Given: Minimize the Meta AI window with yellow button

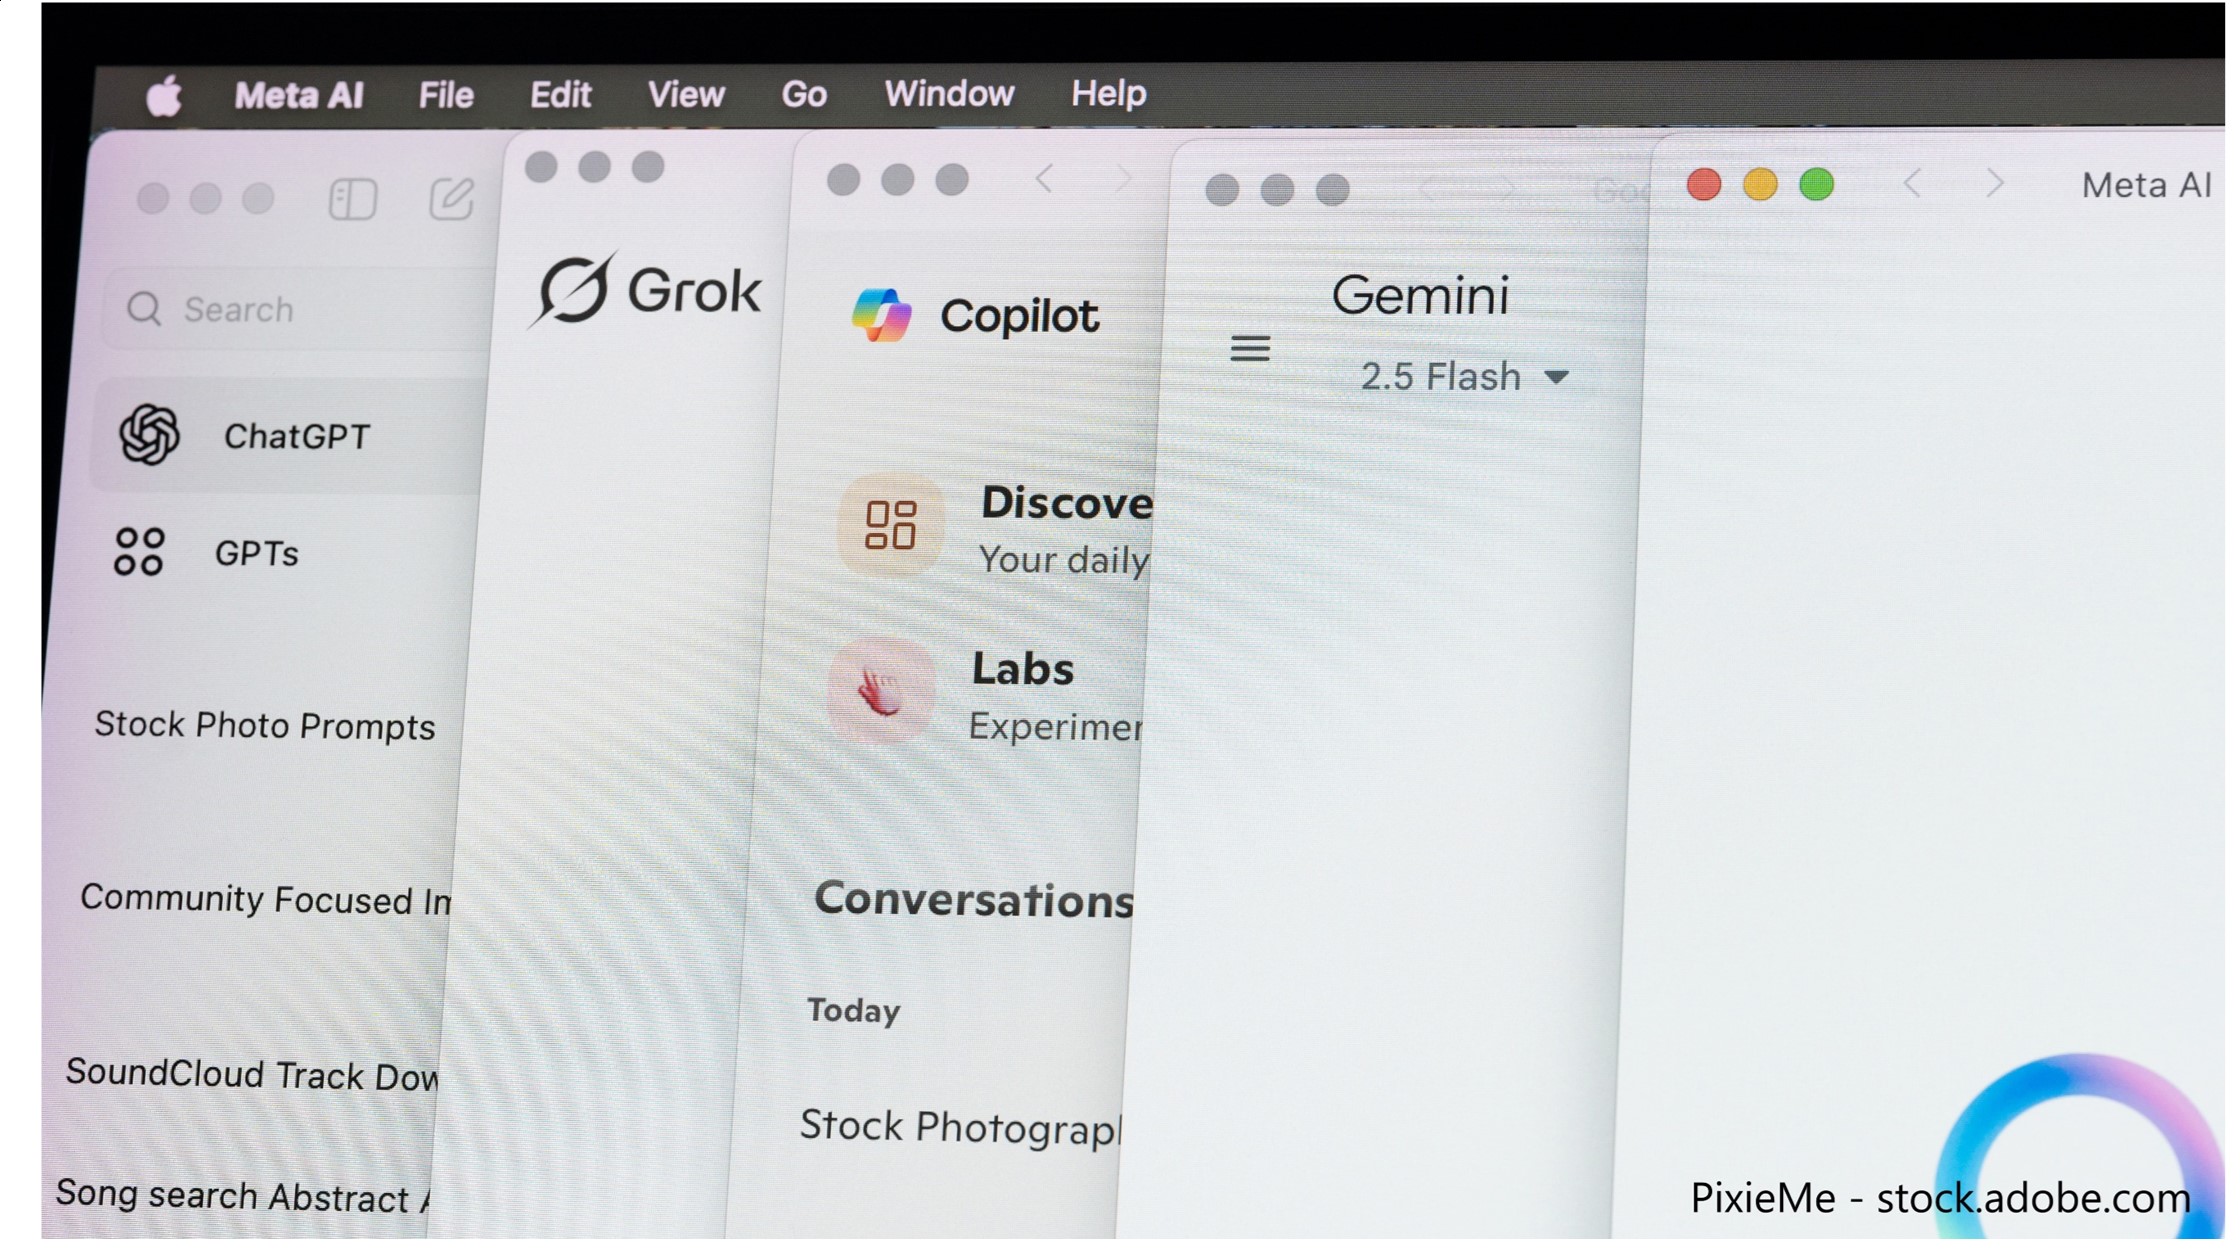Looking at the screenshot, I should click(x=1760, y=185).
